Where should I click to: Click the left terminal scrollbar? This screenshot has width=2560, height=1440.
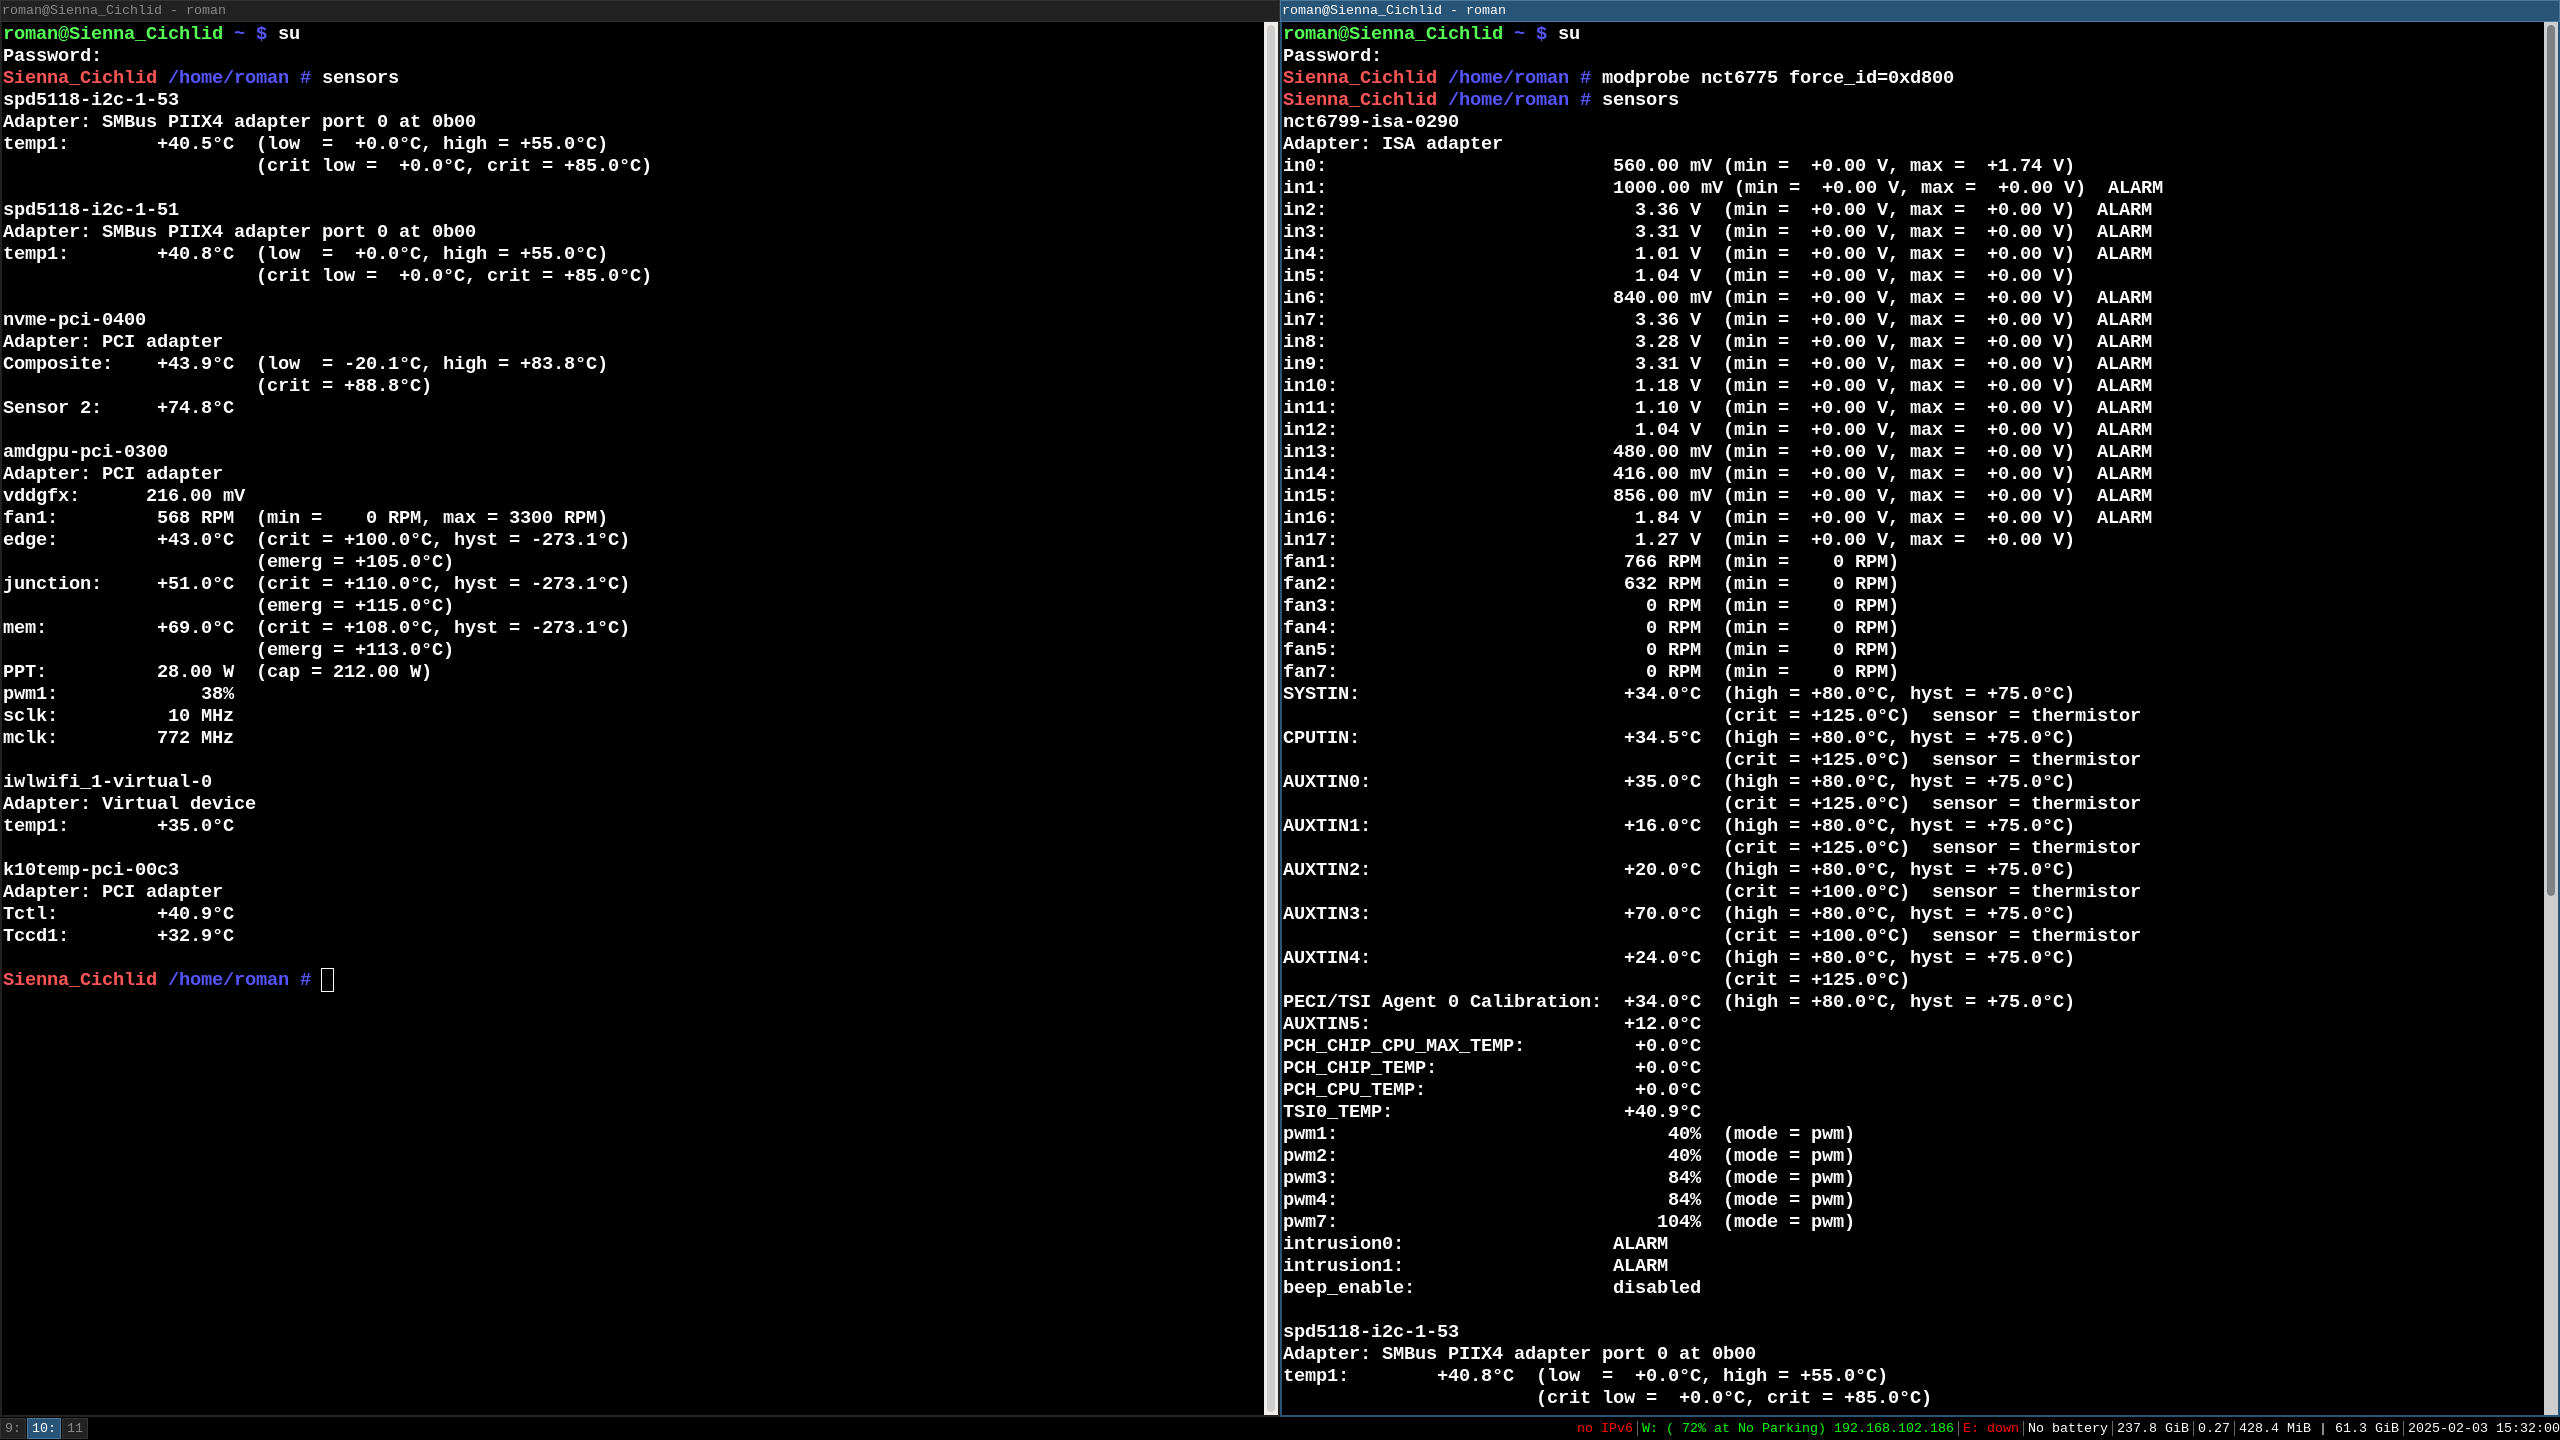pyautogui.click(x=1271, y=718)
